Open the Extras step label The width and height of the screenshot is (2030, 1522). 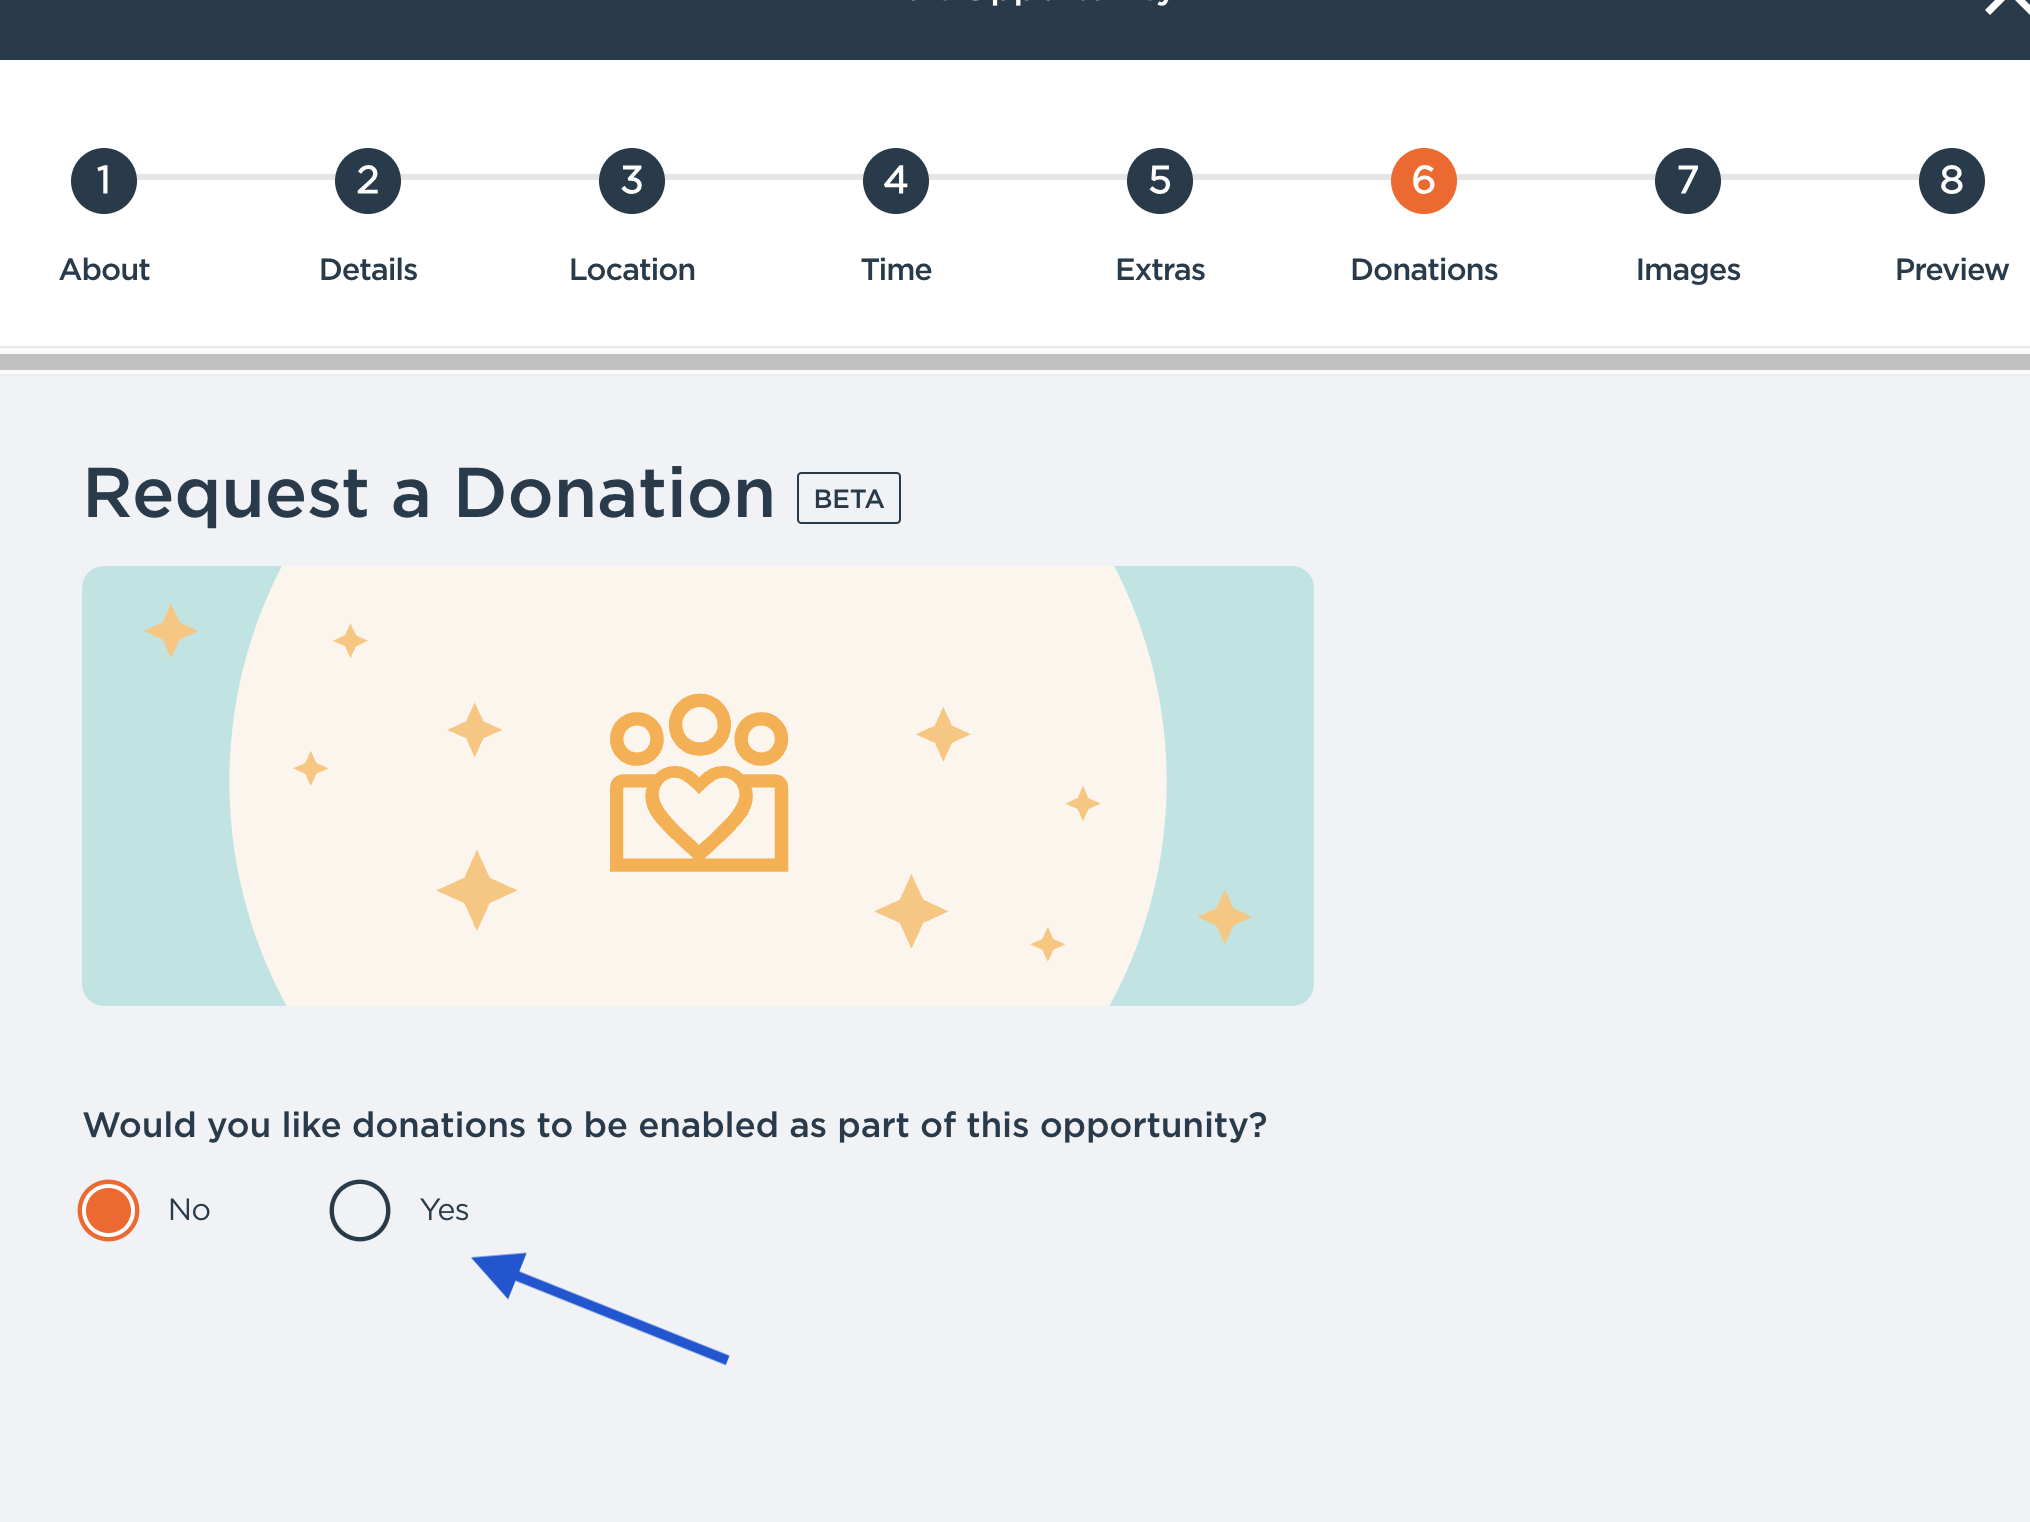[x=1160, y=270]
